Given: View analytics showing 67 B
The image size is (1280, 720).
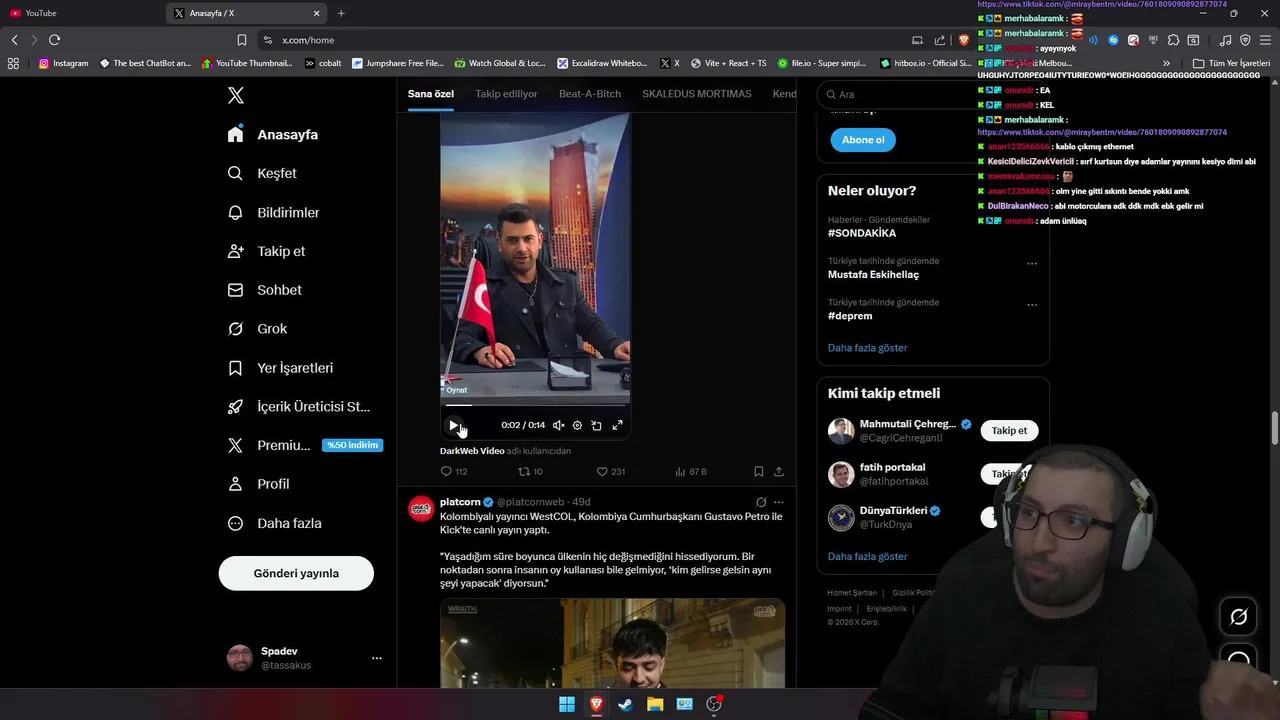Looking at the screenshot, I should coord(691,471).
